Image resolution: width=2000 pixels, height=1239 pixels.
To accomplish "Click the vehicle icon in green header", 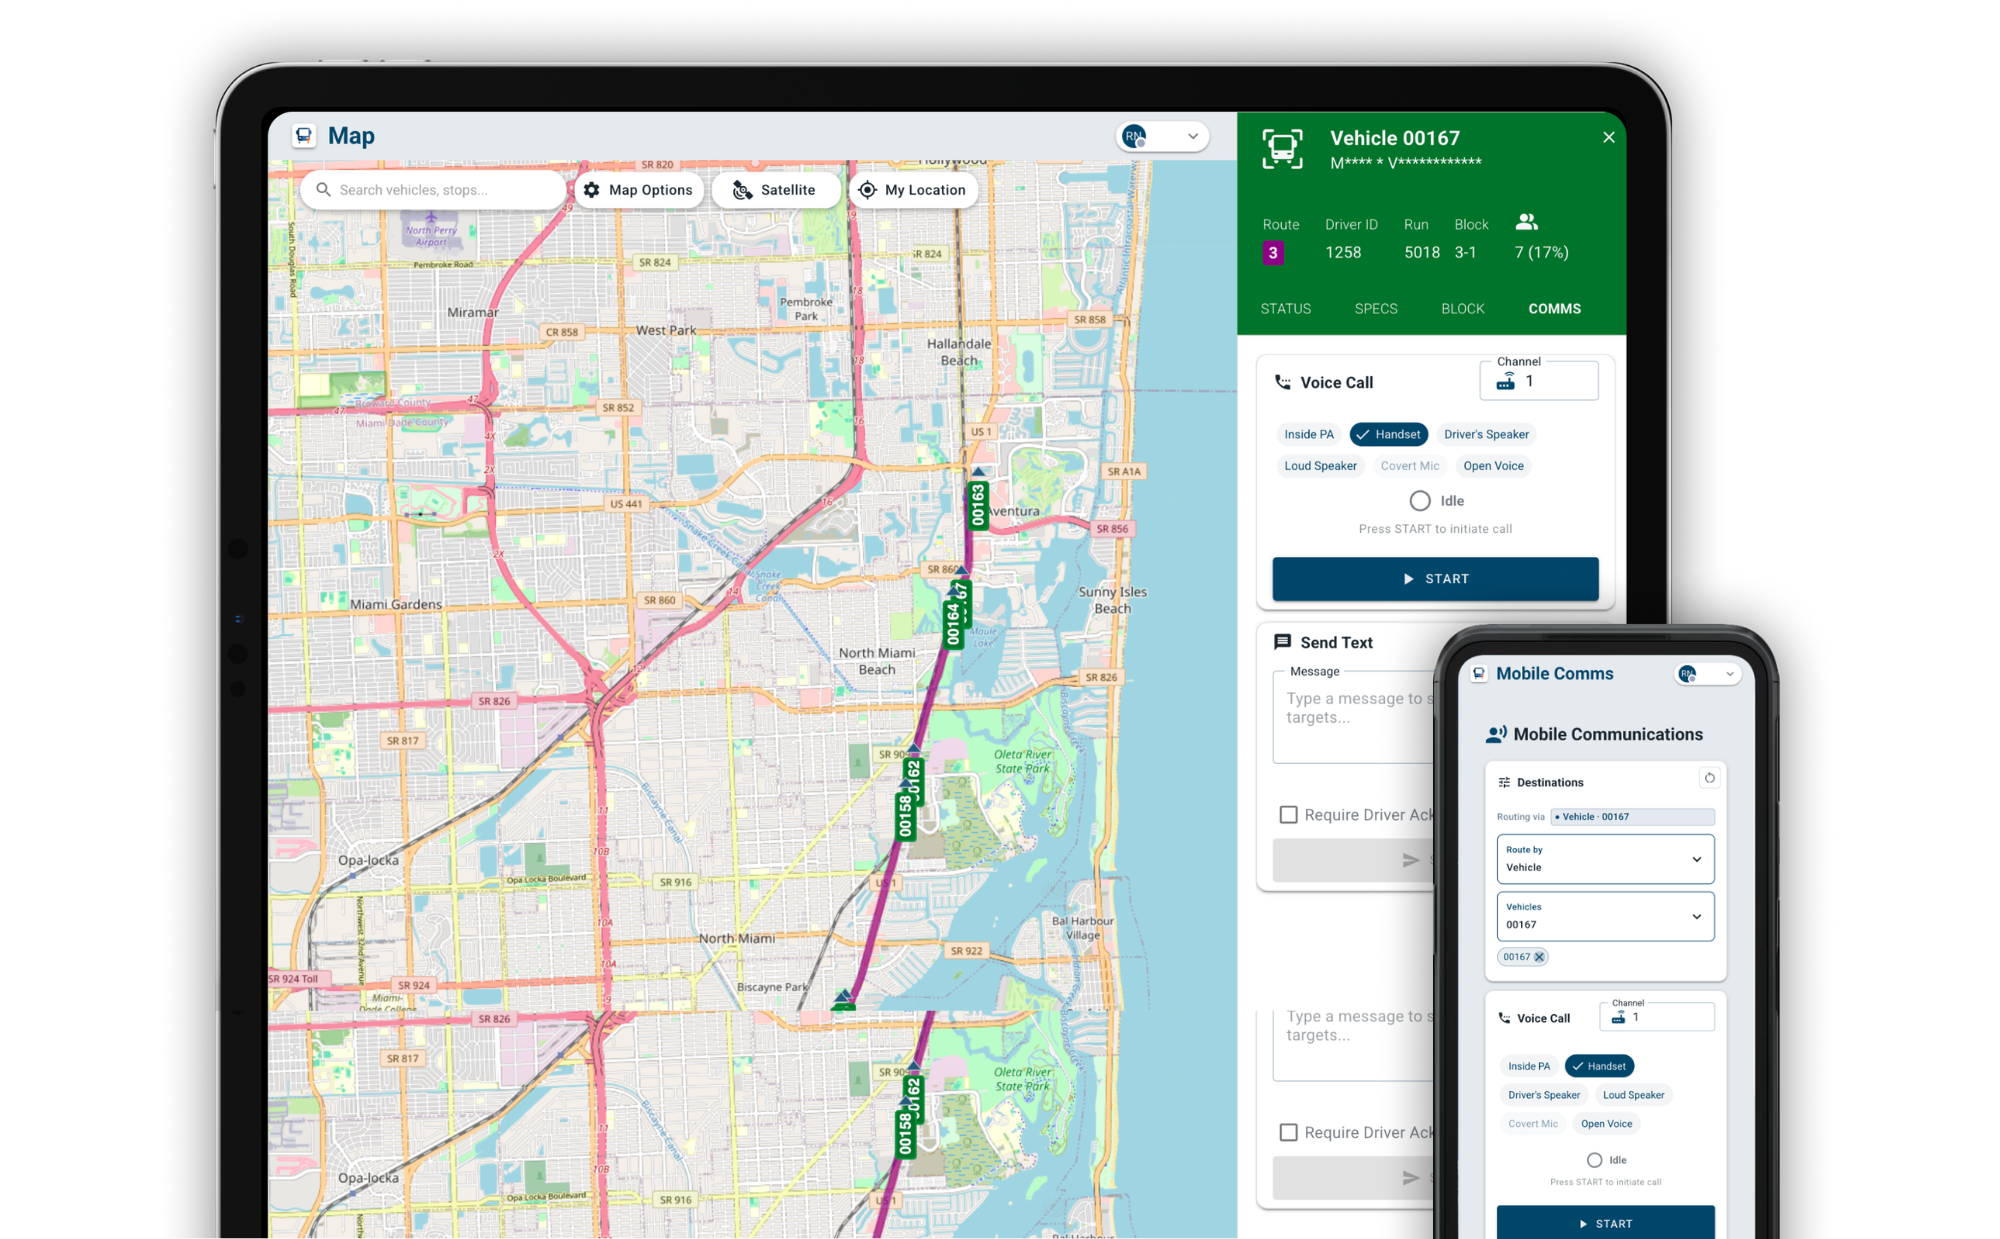I will [x=1282, y=149].
